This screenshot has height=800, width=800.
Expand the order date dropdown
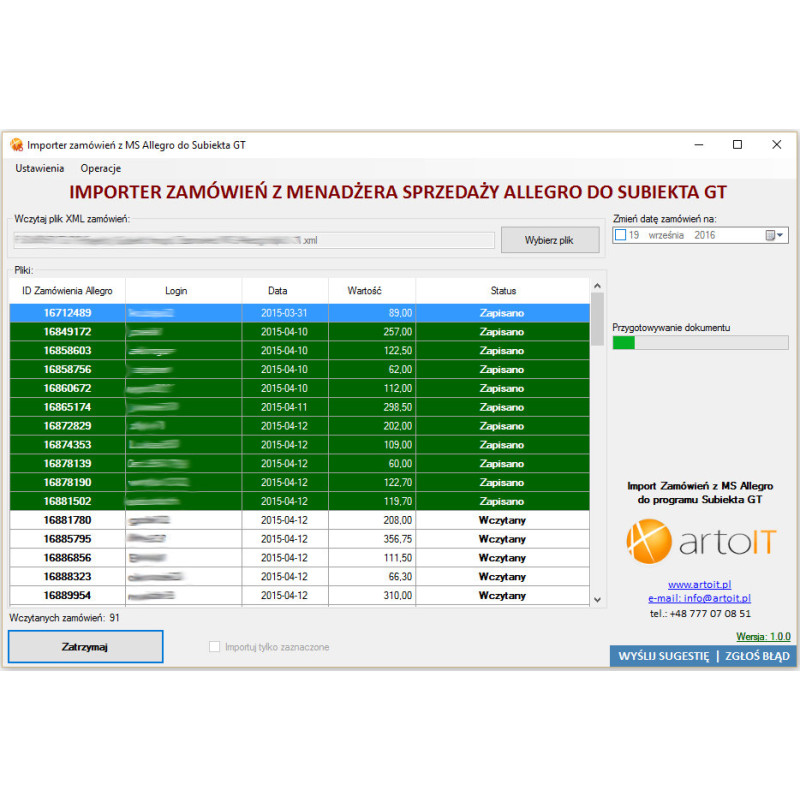point(781,236)
